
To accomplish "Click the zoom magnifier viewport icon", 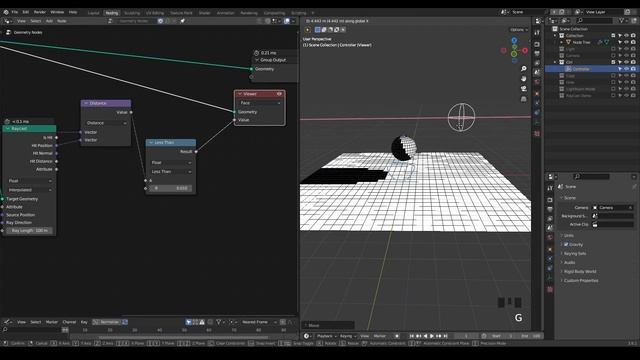I will coord(524,69).
